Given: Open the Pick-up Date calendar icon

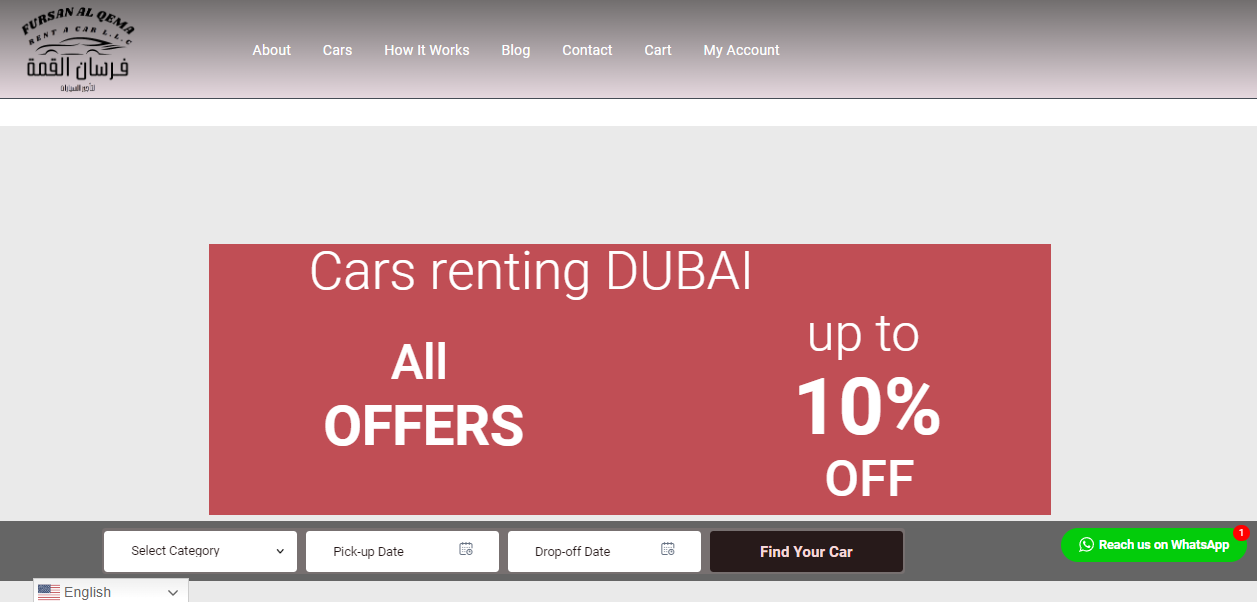Looking at the screenshot, I should coord(466,549).
